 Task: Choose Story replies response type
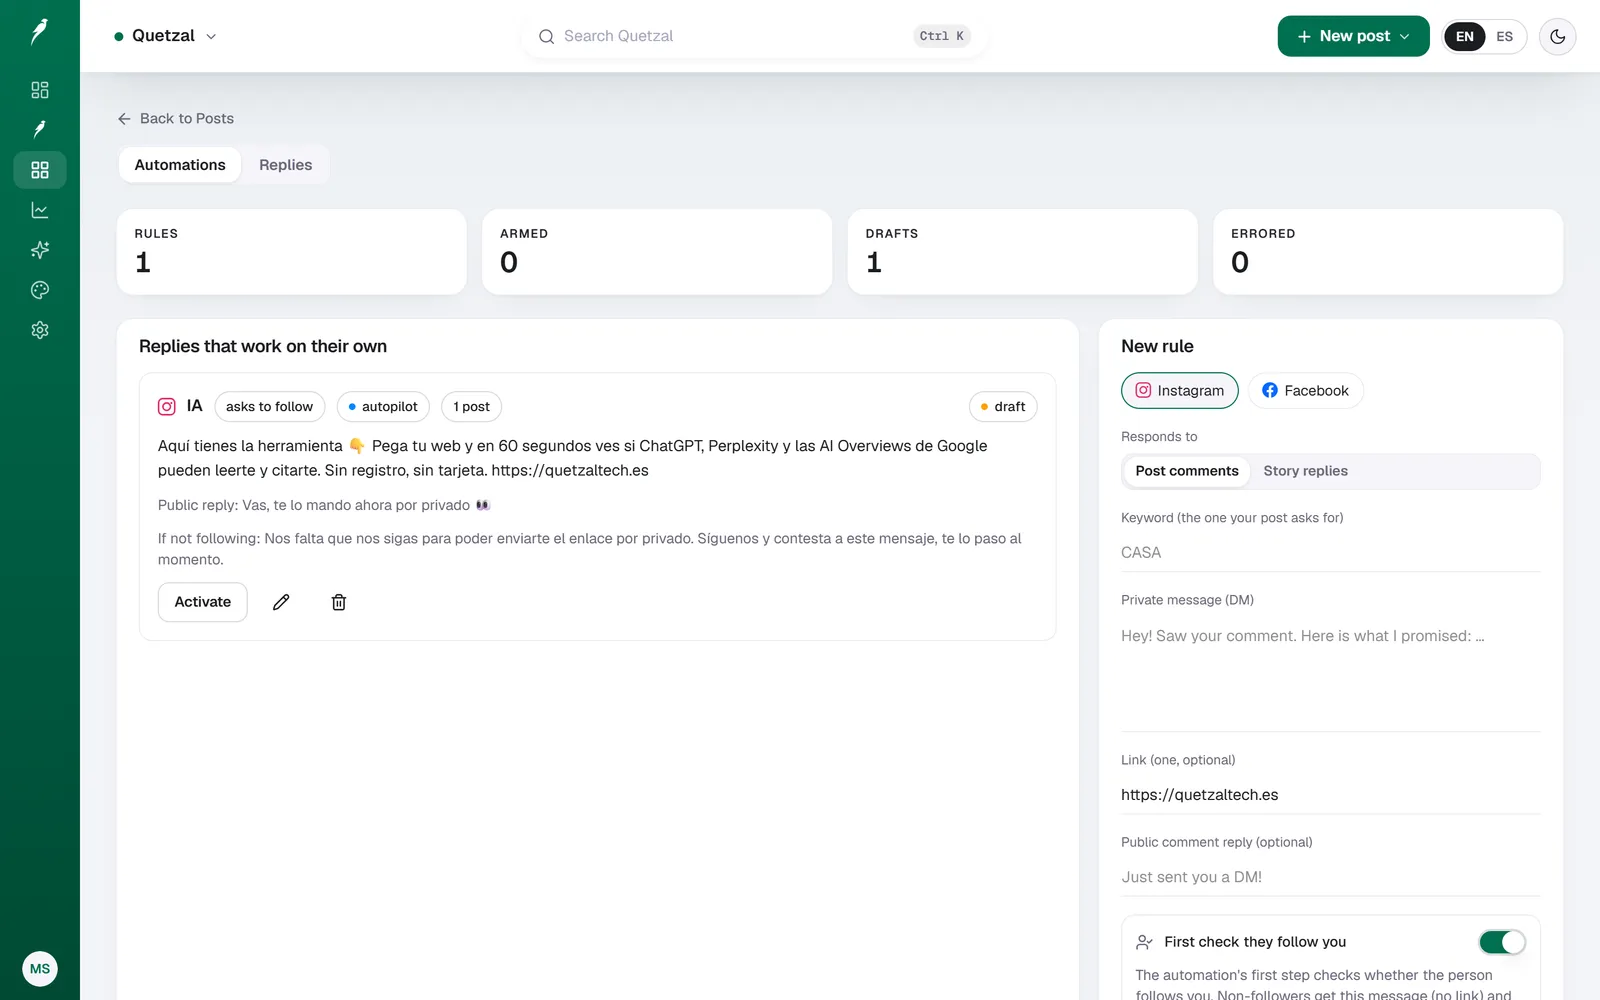[1305, 471]
